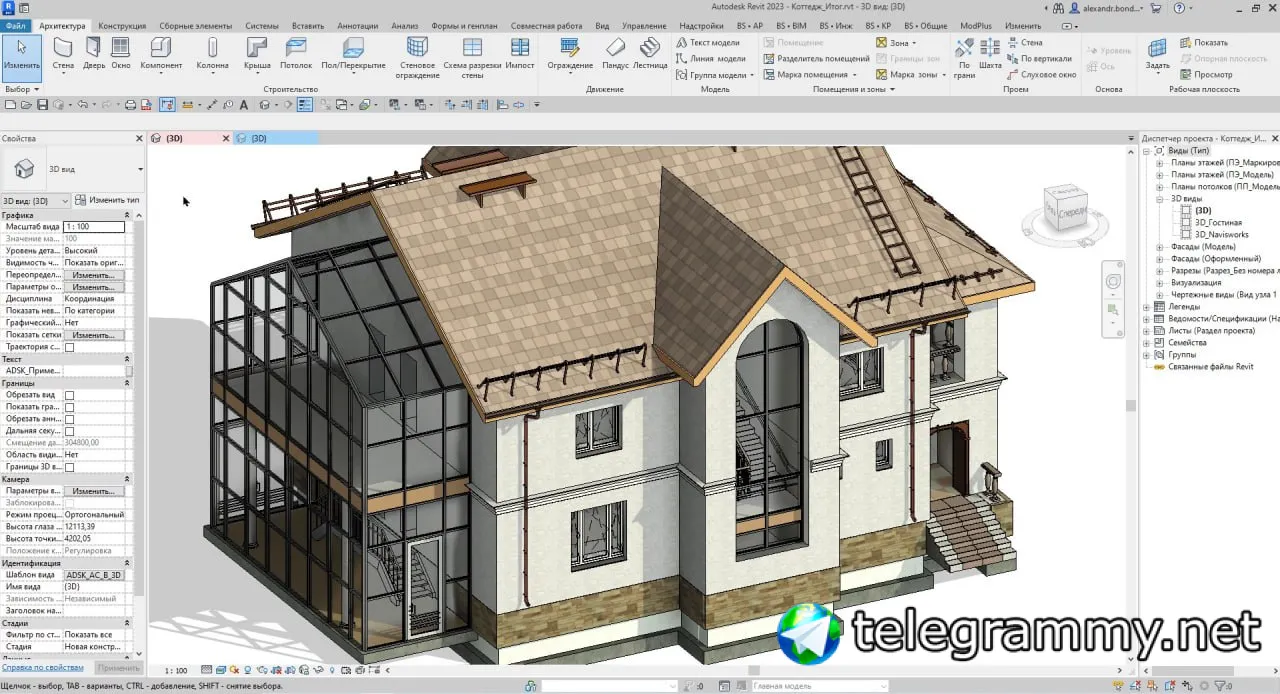Expand the Легенды tree node
This screenshot has height=694, width=1280.
tap(1147, 306)
